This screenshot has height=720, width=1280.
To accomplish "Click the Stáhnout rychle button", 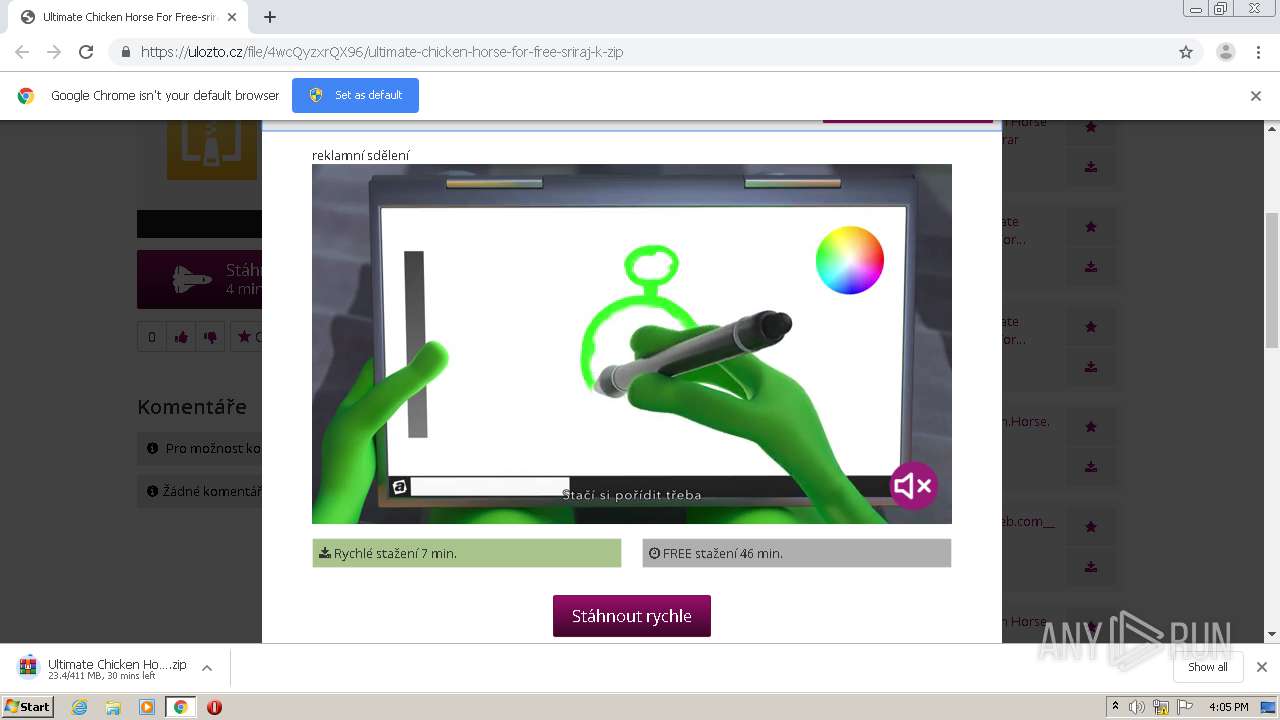I will tap(632, 616).
